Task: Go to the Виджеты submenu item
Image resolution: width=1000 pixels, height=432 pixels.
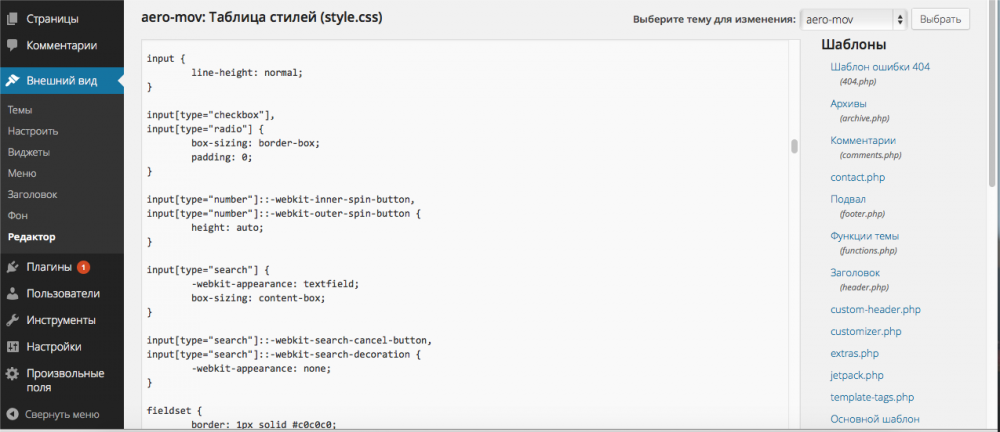Action: click(x=28, y=152)
